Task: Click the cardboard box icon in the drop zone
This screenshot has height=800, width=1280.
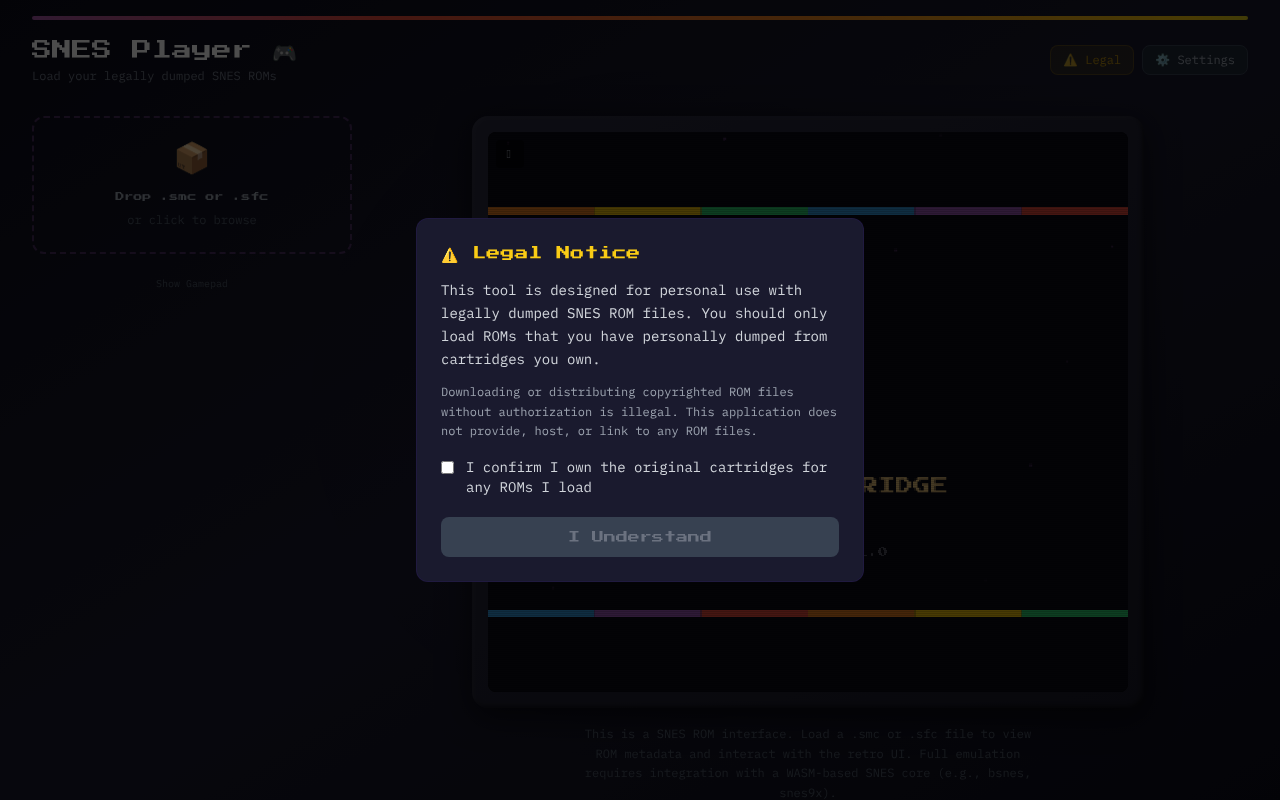Action: click(191, 156)
